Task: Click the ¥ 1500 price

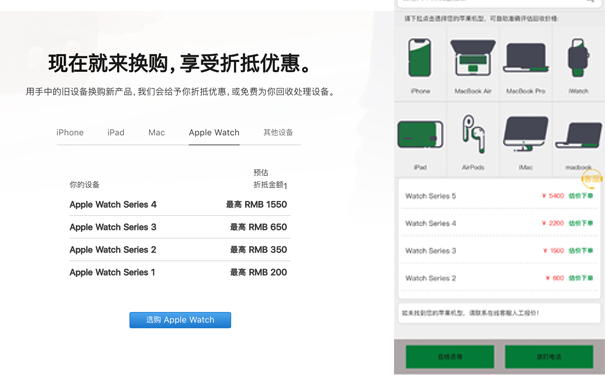Action: pyautogui.click(x=553, y=250)
